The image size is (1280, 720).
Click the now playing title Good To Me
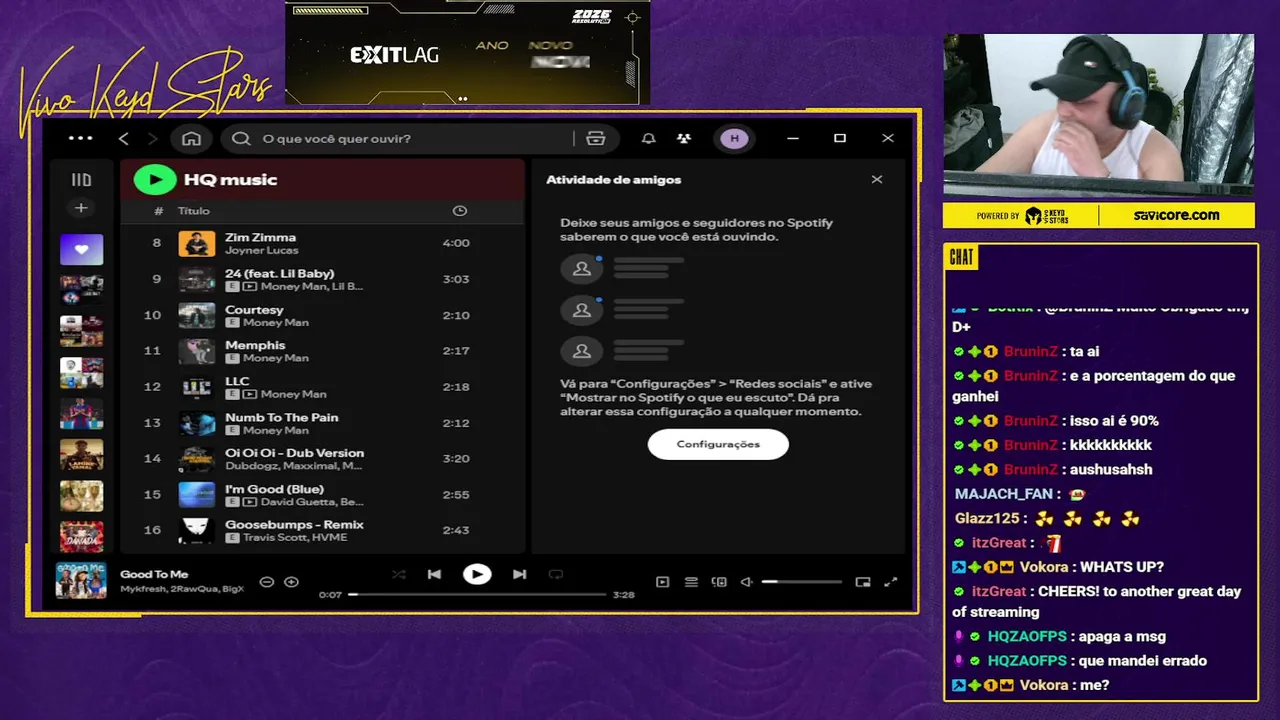(154, 574)
